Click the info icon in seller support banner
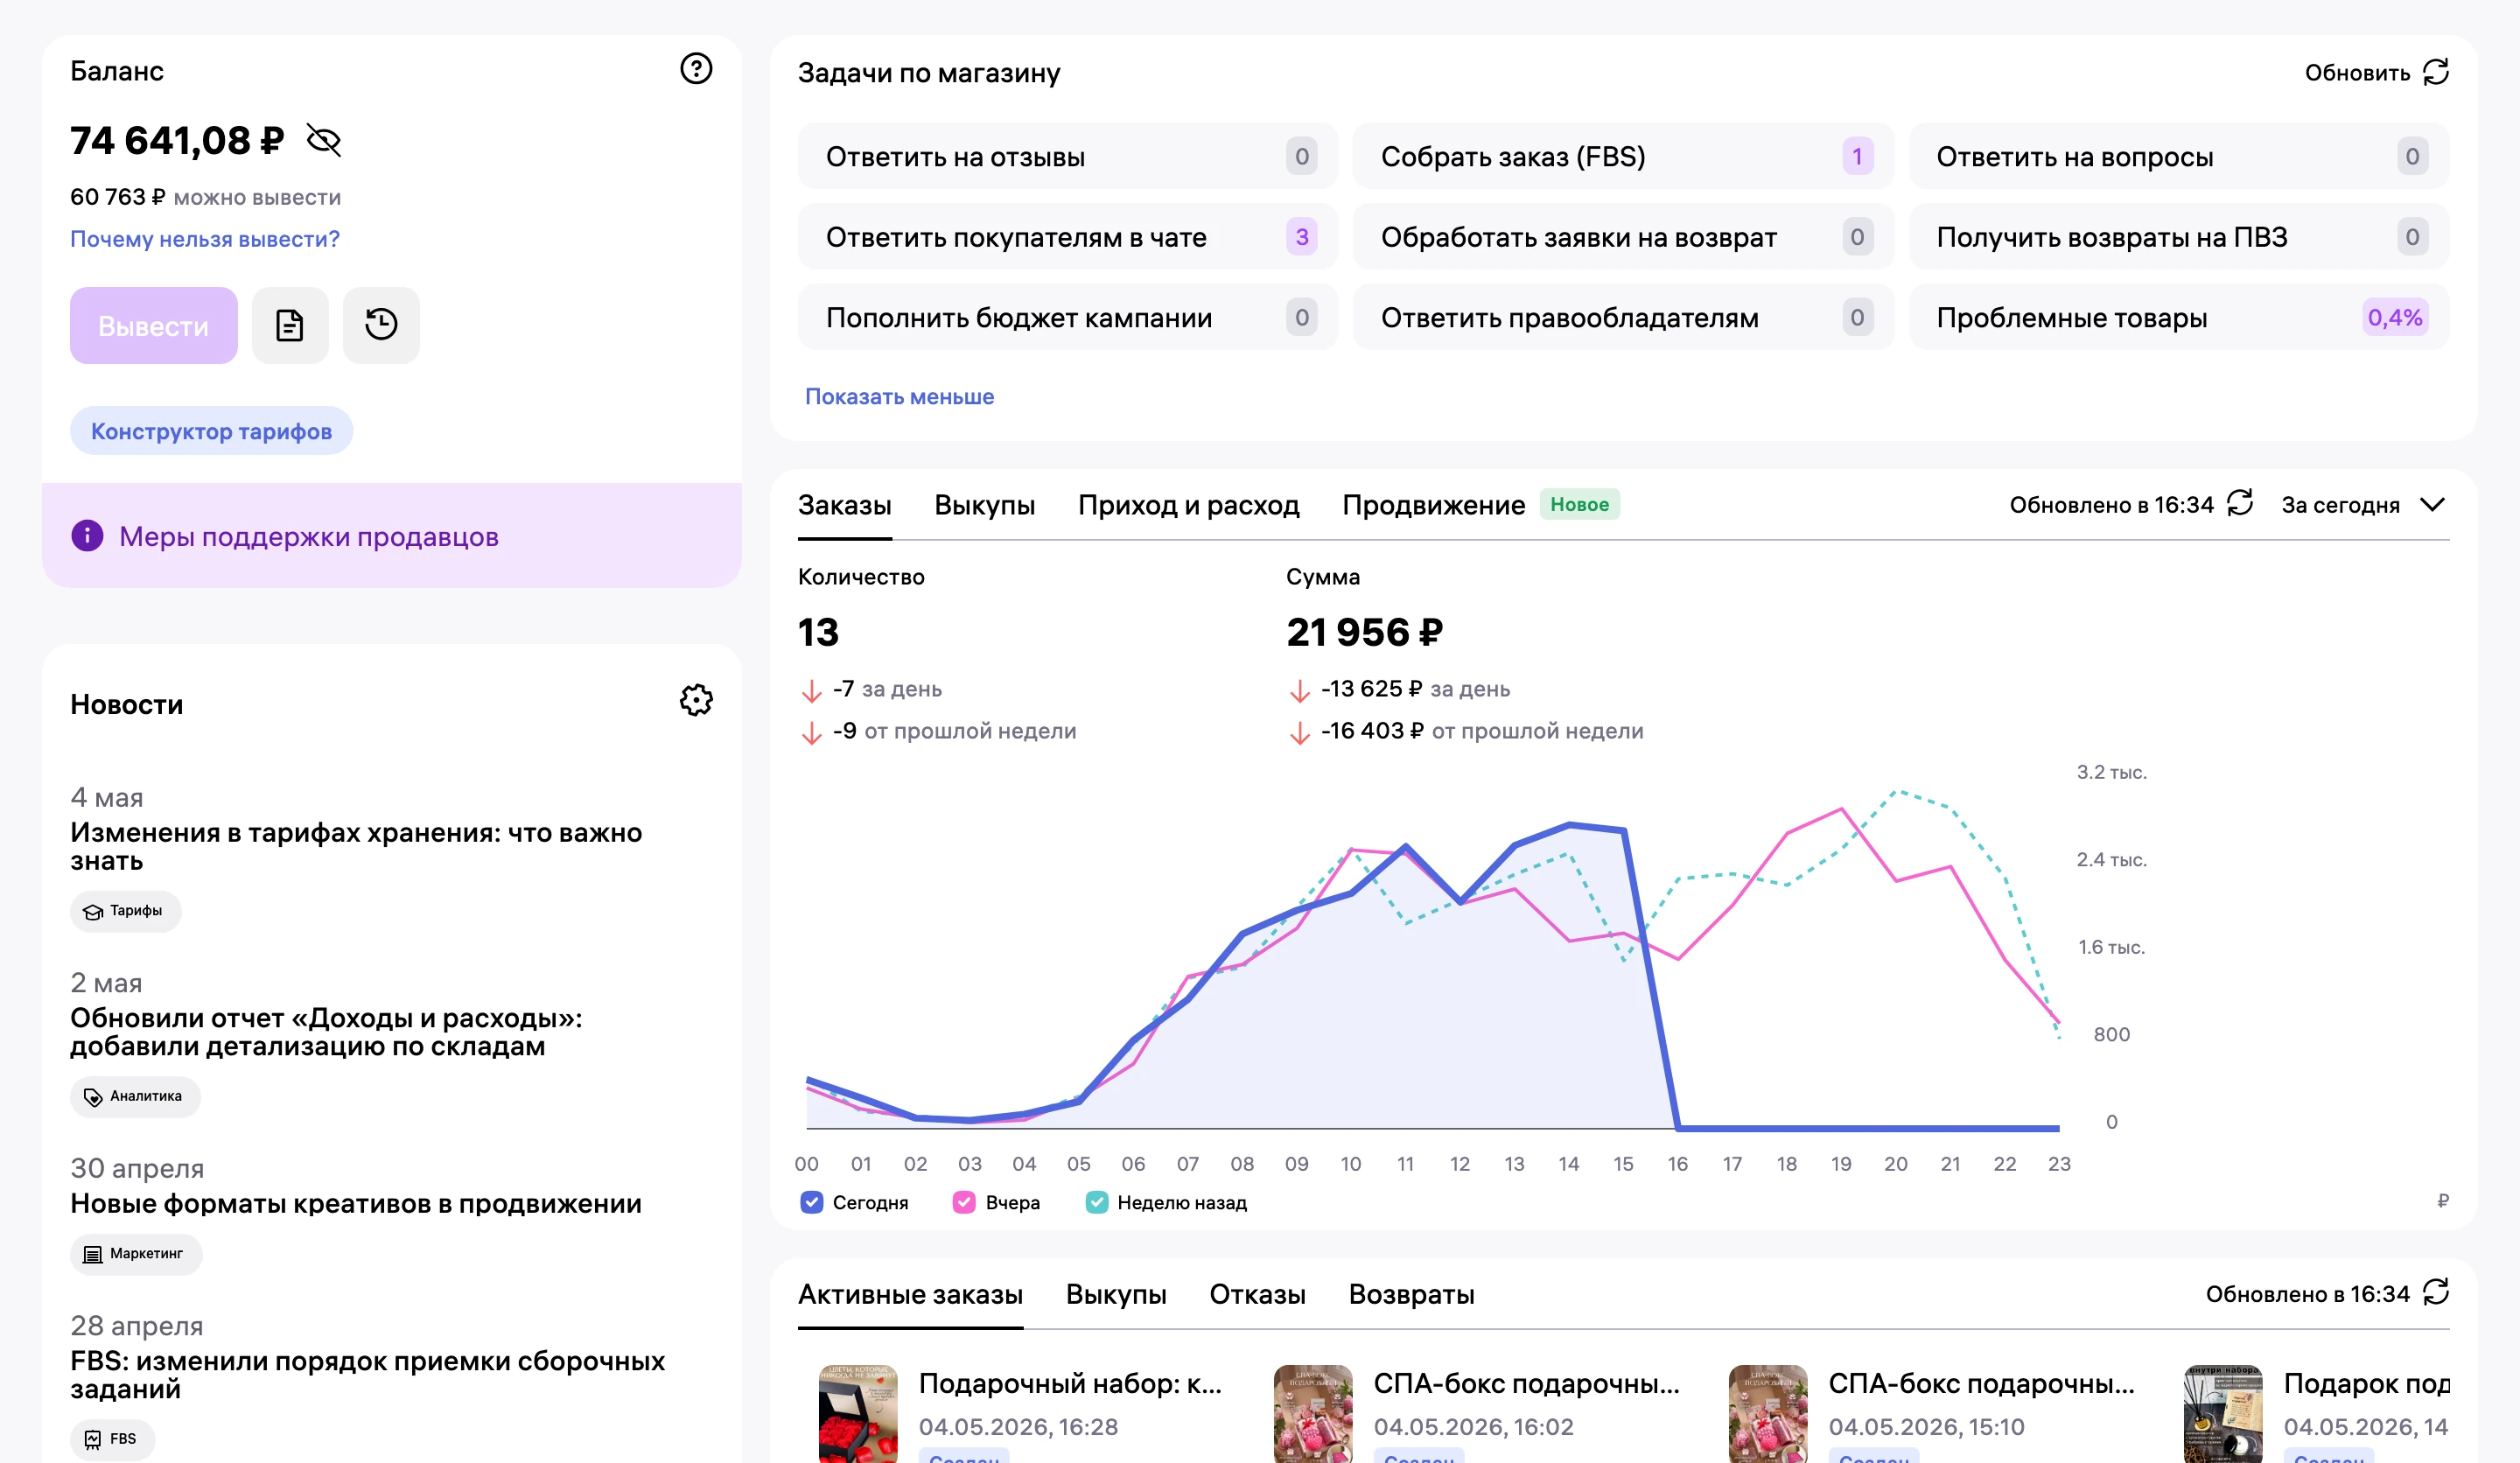The height and width of the screenshot is (1463, 2520). (x=87, y=536)
